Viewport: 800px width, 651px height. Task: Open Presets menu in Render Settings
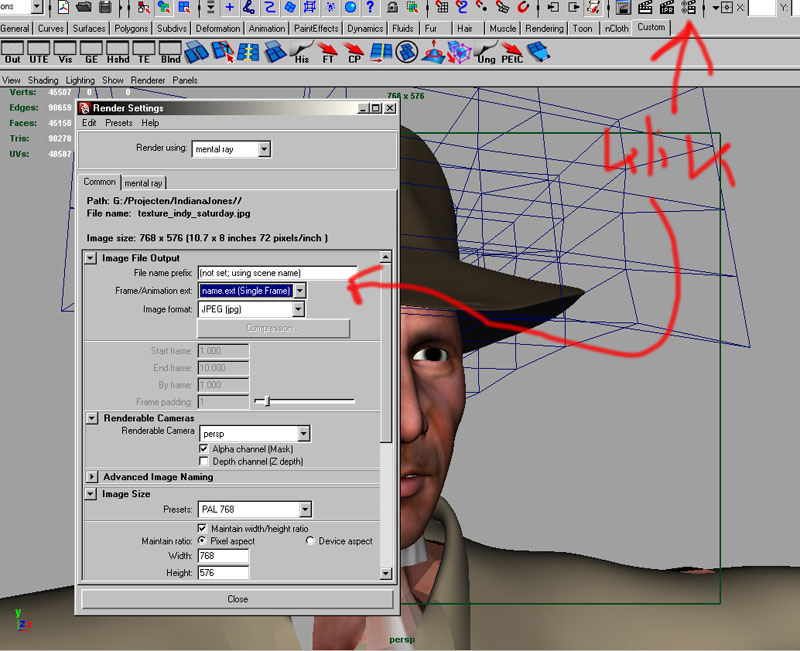(x=119, y=122)
